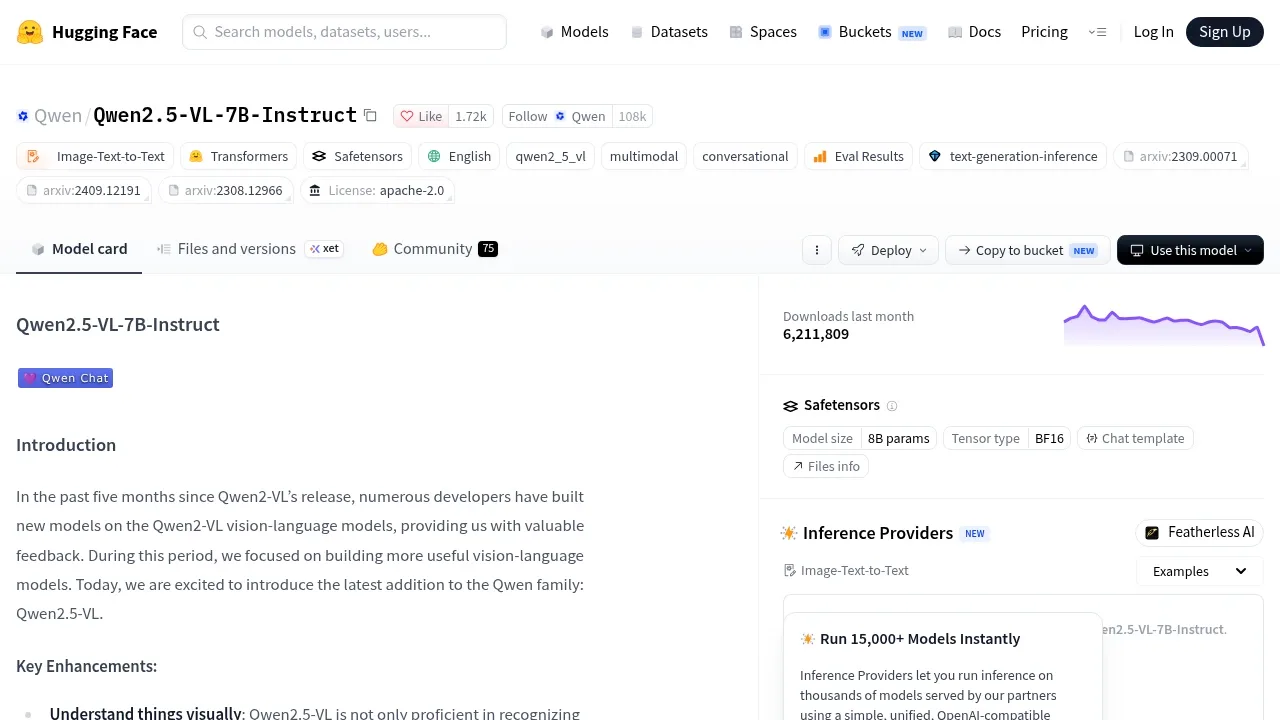Viewport: 1280px width, 720px height.
Task: Open the Eval Results tag
Action: (858, 156)
